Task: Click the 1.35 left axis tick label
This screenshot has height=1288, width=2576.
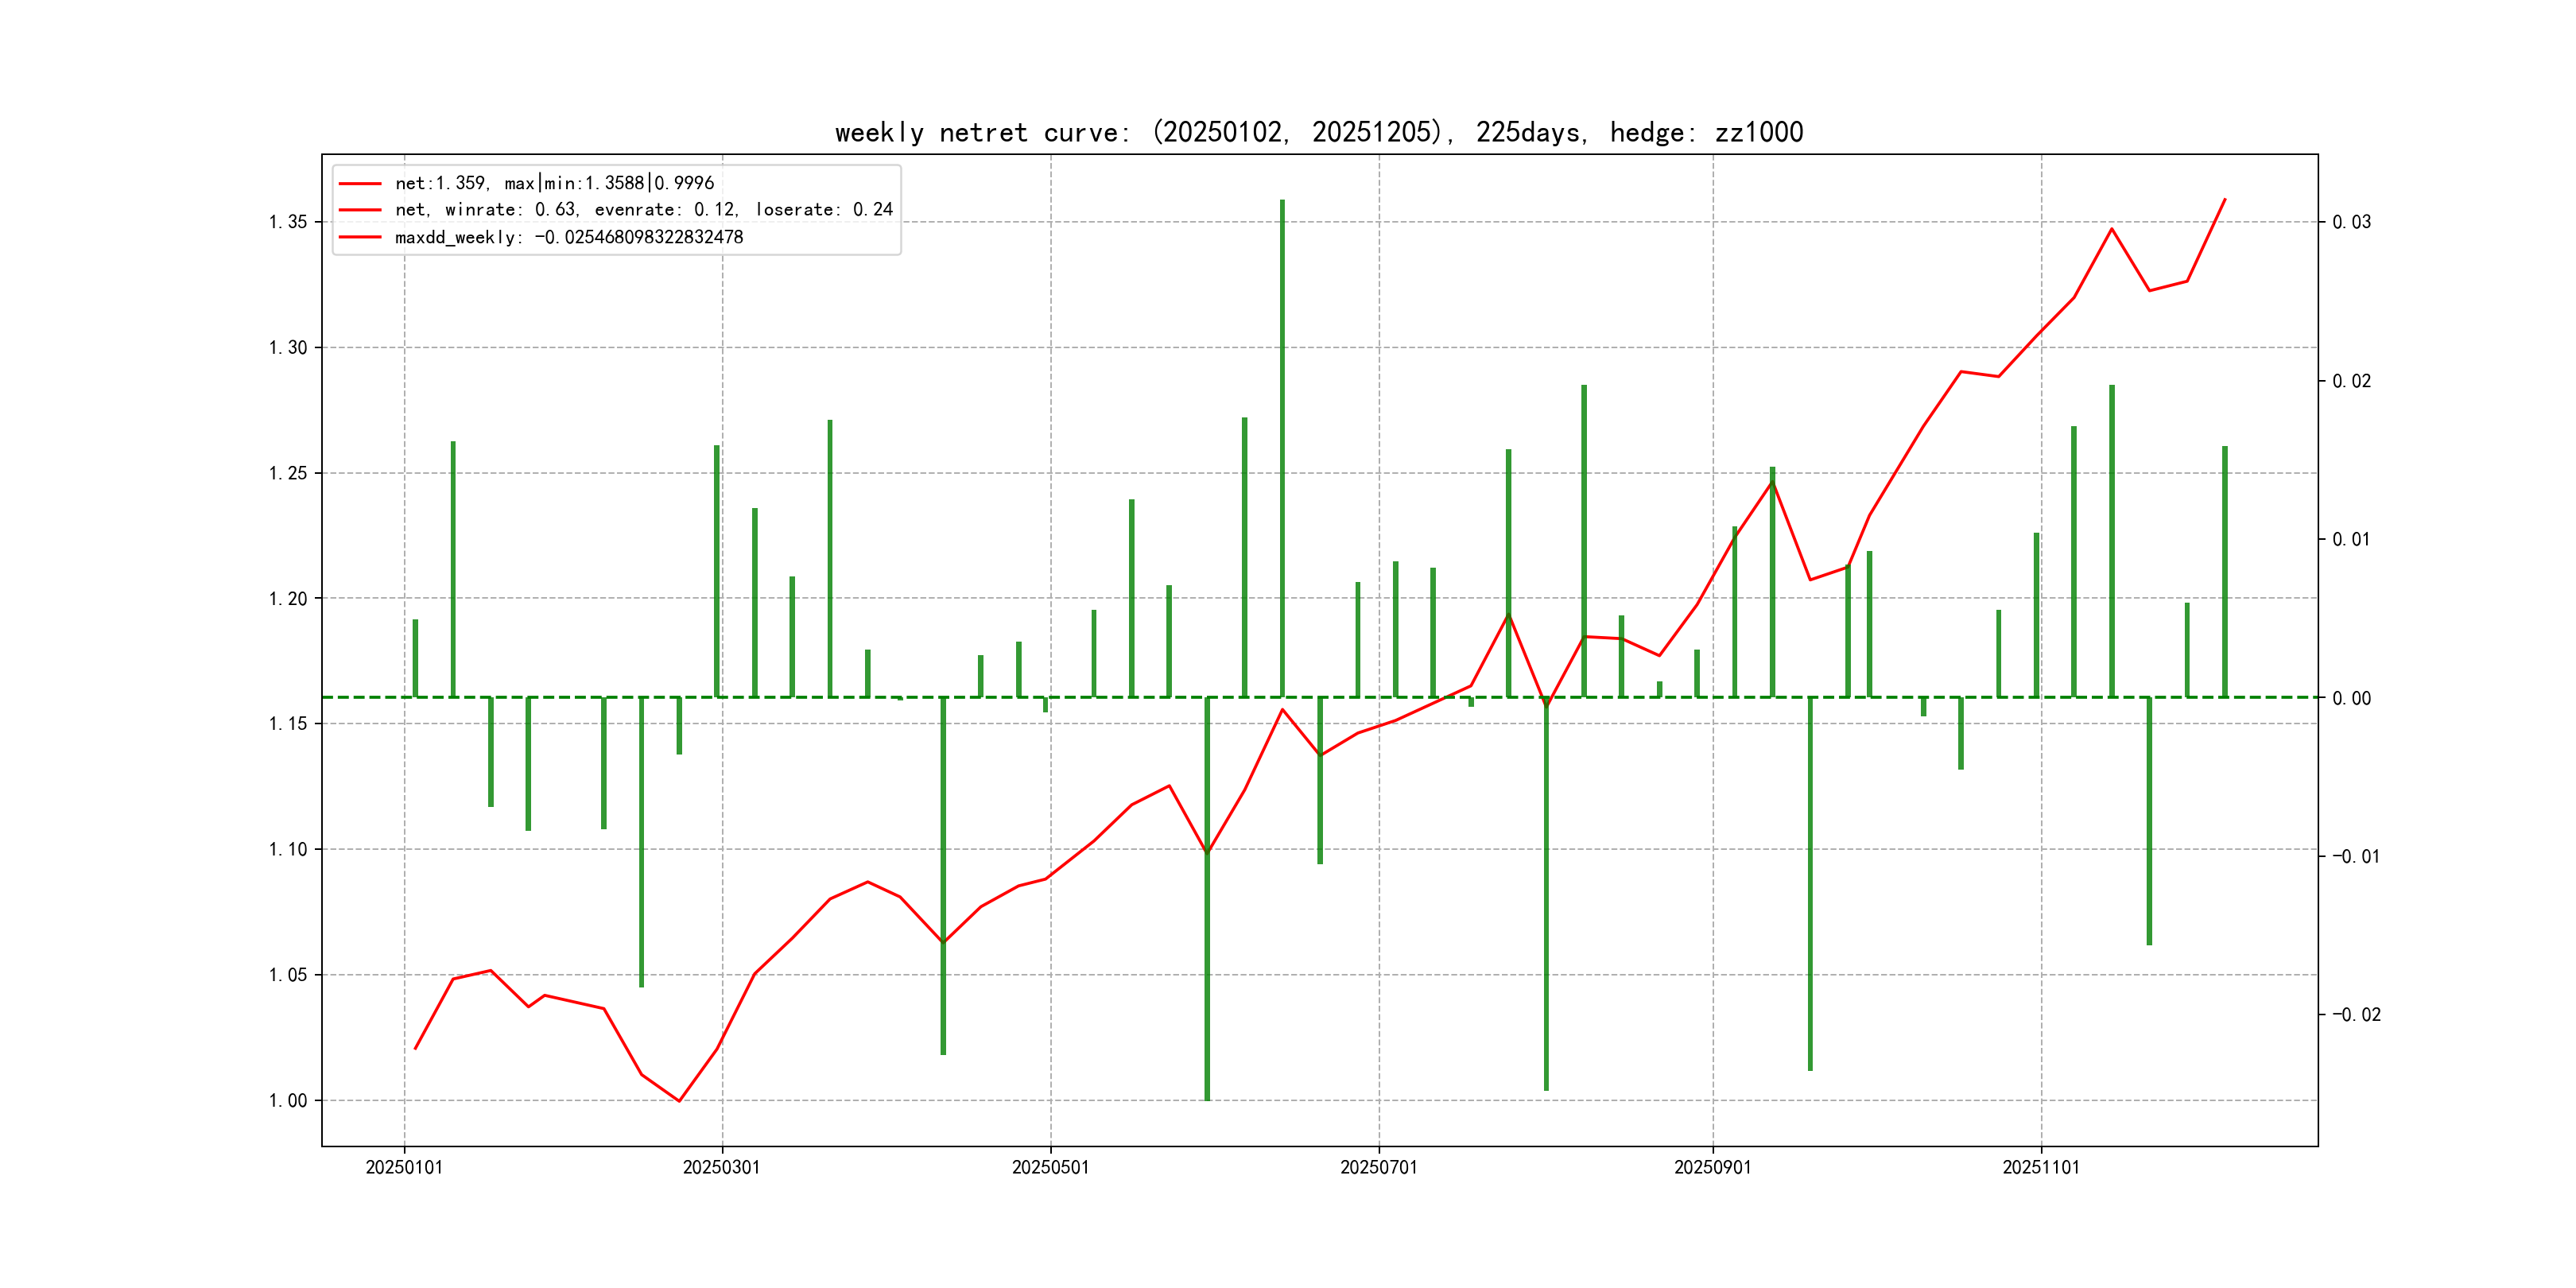Action: 287,222
